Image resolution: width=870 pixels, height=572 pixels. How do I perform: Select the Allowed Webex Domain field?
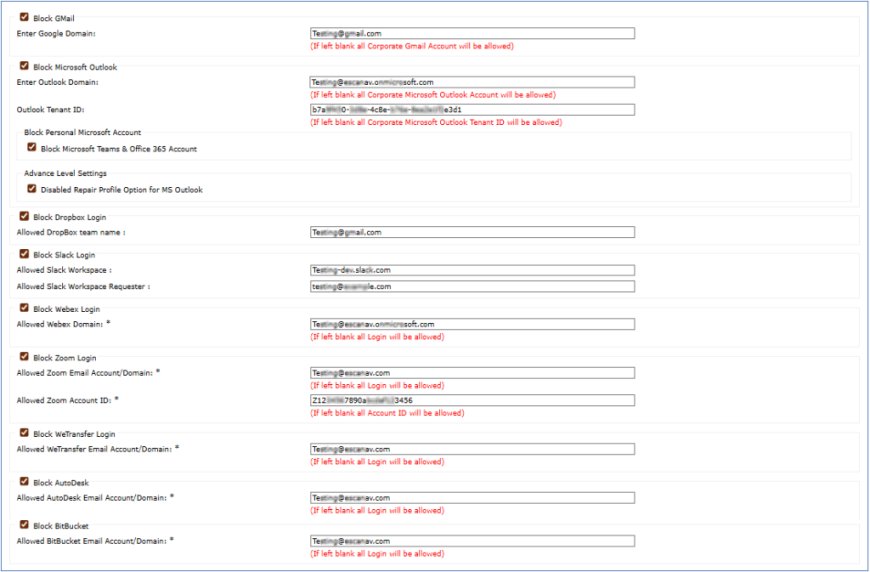[x=472, y=324]
